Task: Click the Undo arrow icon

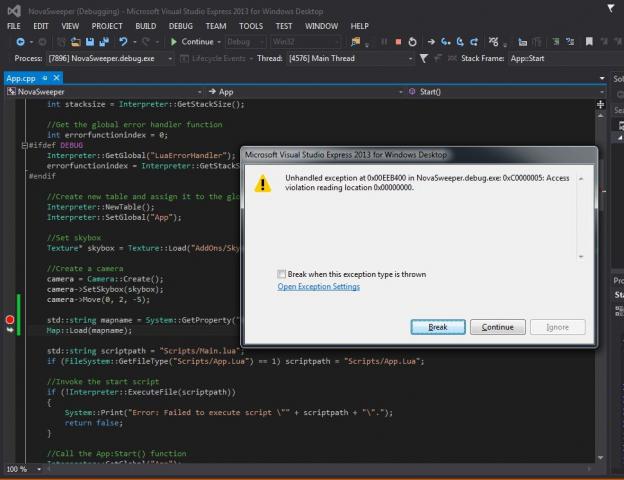Action: click(x=123, y=42)
